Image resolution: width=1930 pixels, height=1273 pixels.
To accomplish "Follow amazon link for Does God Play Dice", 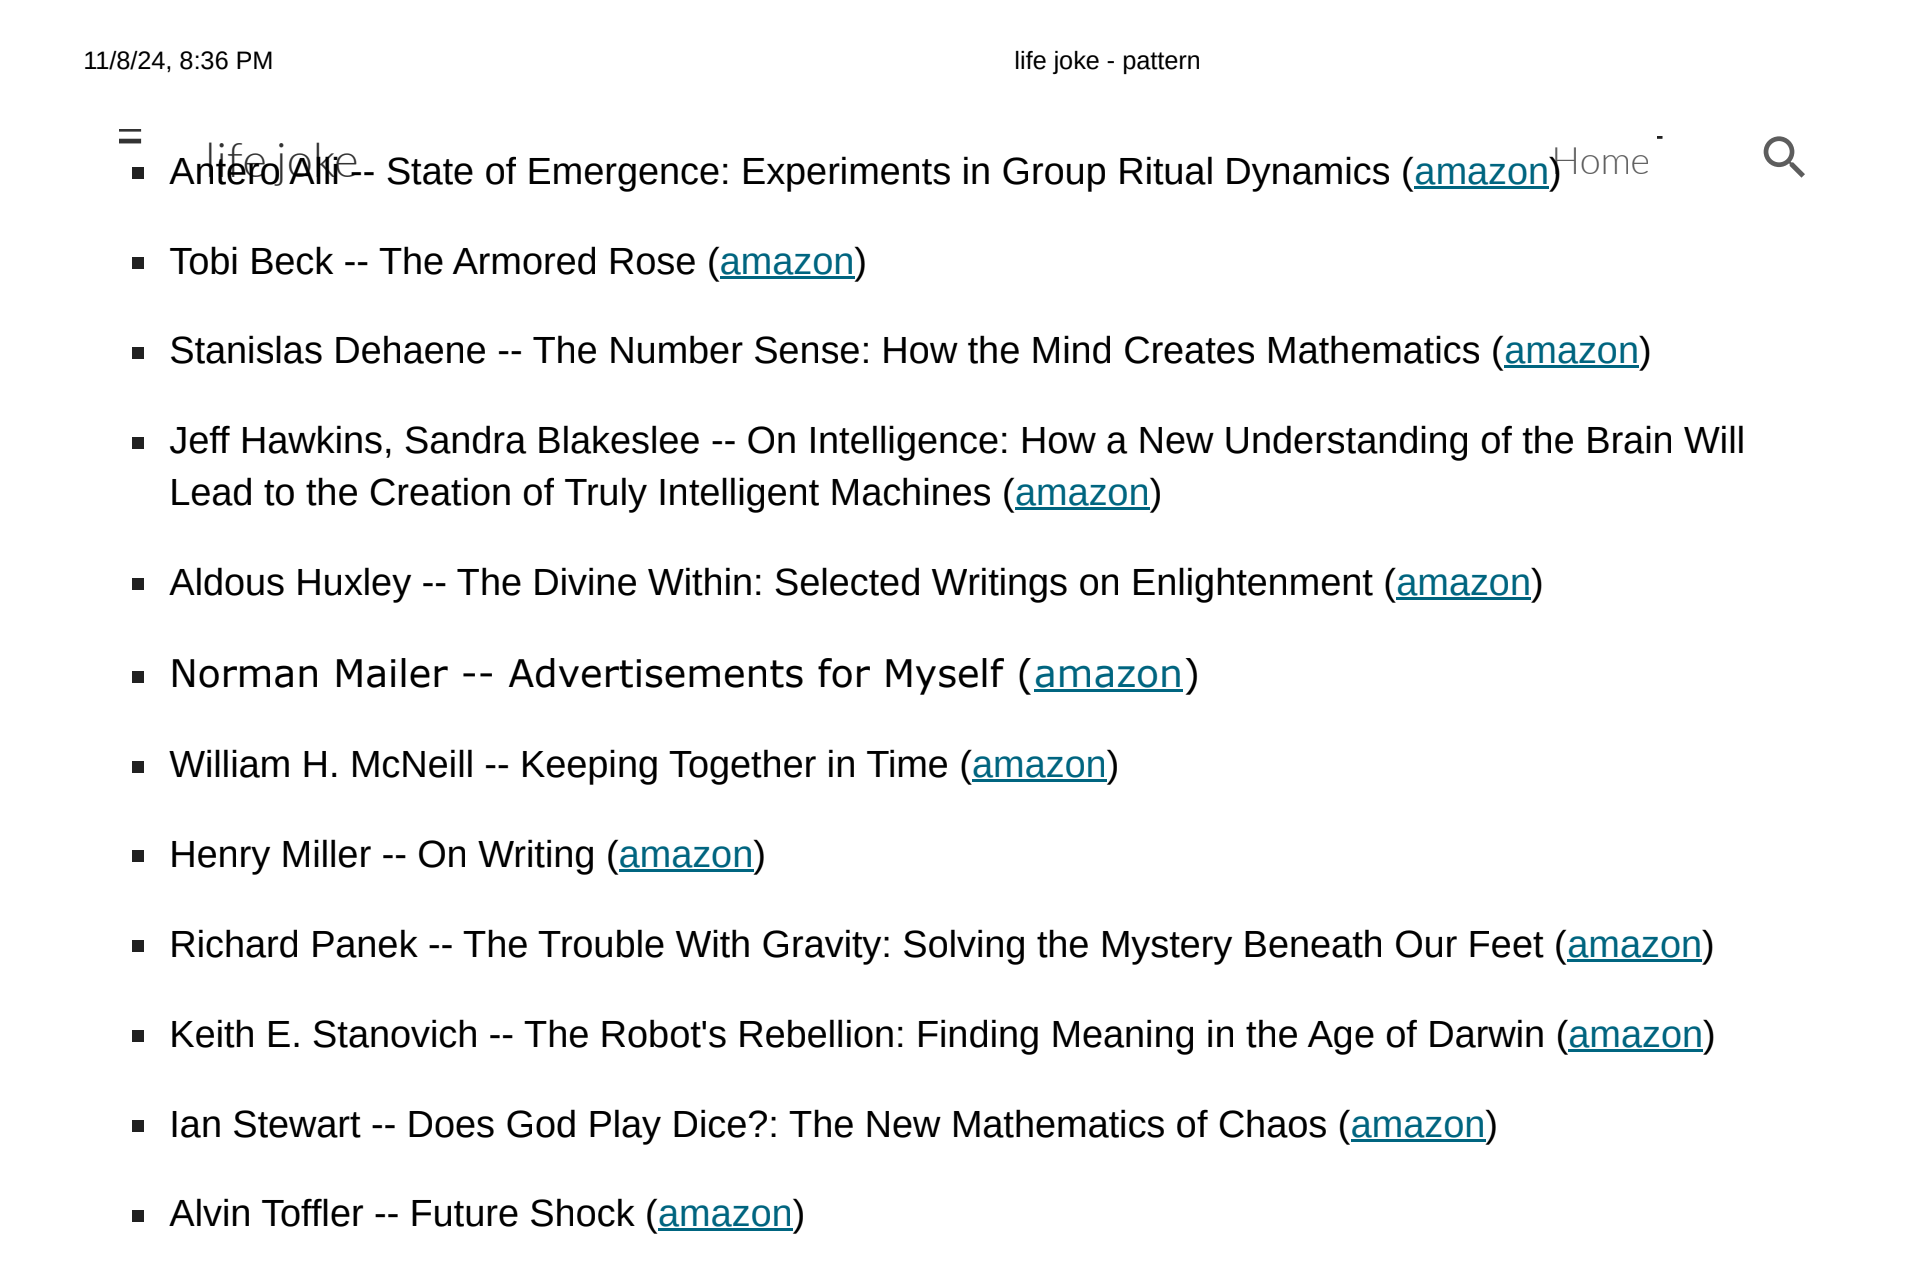I will click(x=1418, y=1125).
